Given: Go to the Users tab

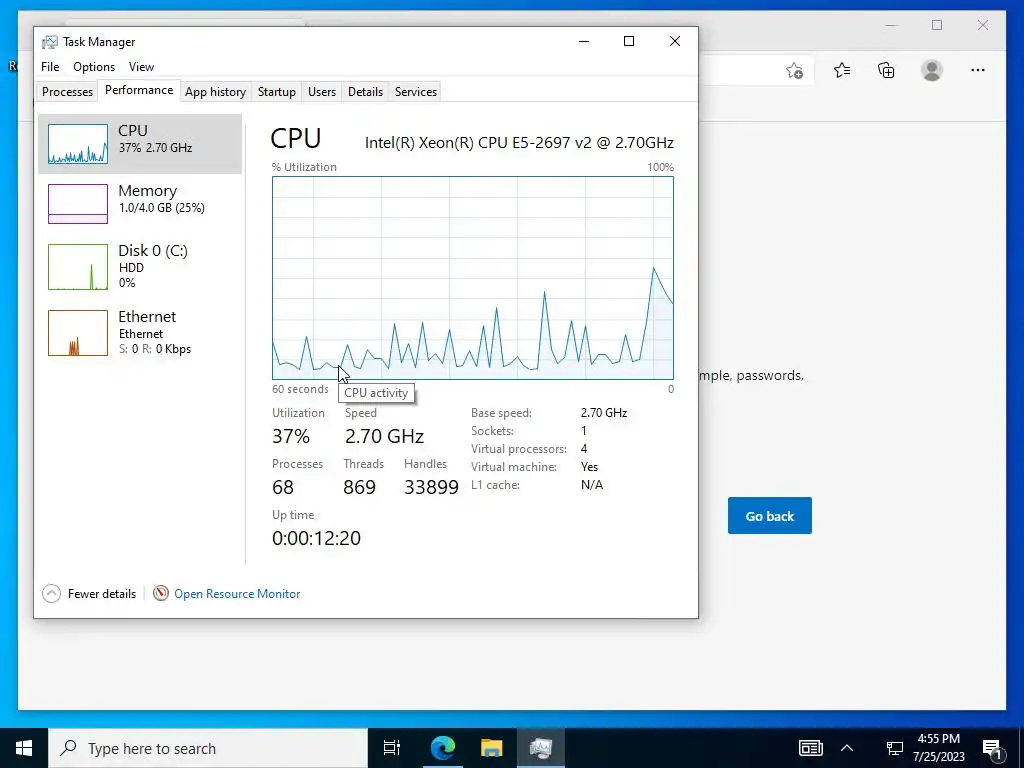Looking at the screenshot, I should click(322, 91).
